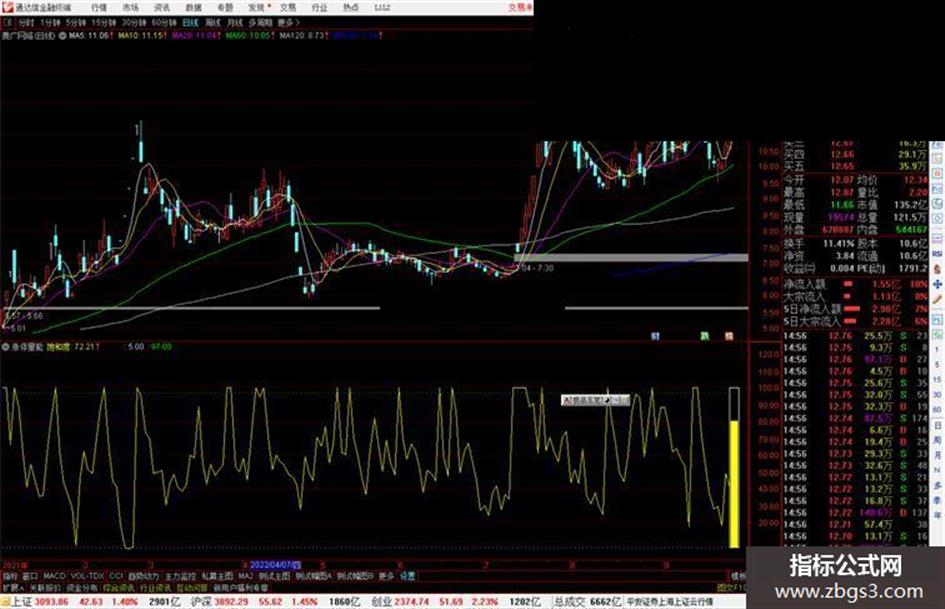This screenshot has height=609, width=945.
Task: Select 趋势动力 indicator tab
Action: click(x=144, y=576)
